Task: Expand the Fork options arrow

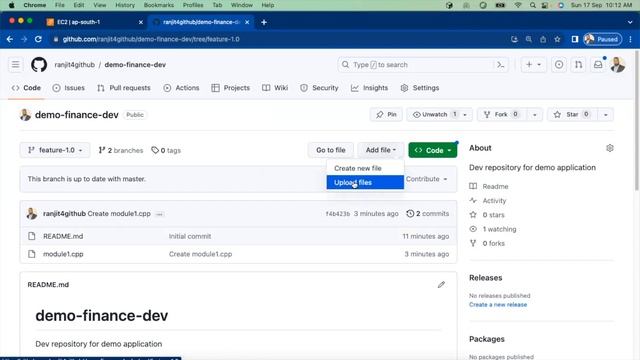Action: (x=534, y=115)
